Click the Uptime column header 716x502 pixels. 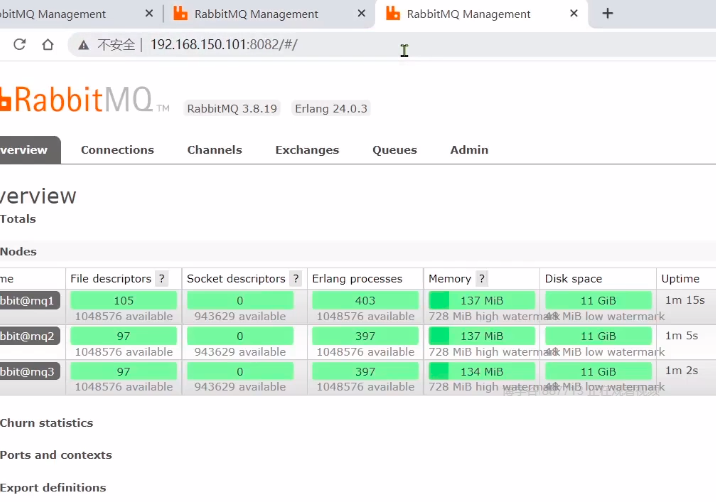(x=680, y=279)
